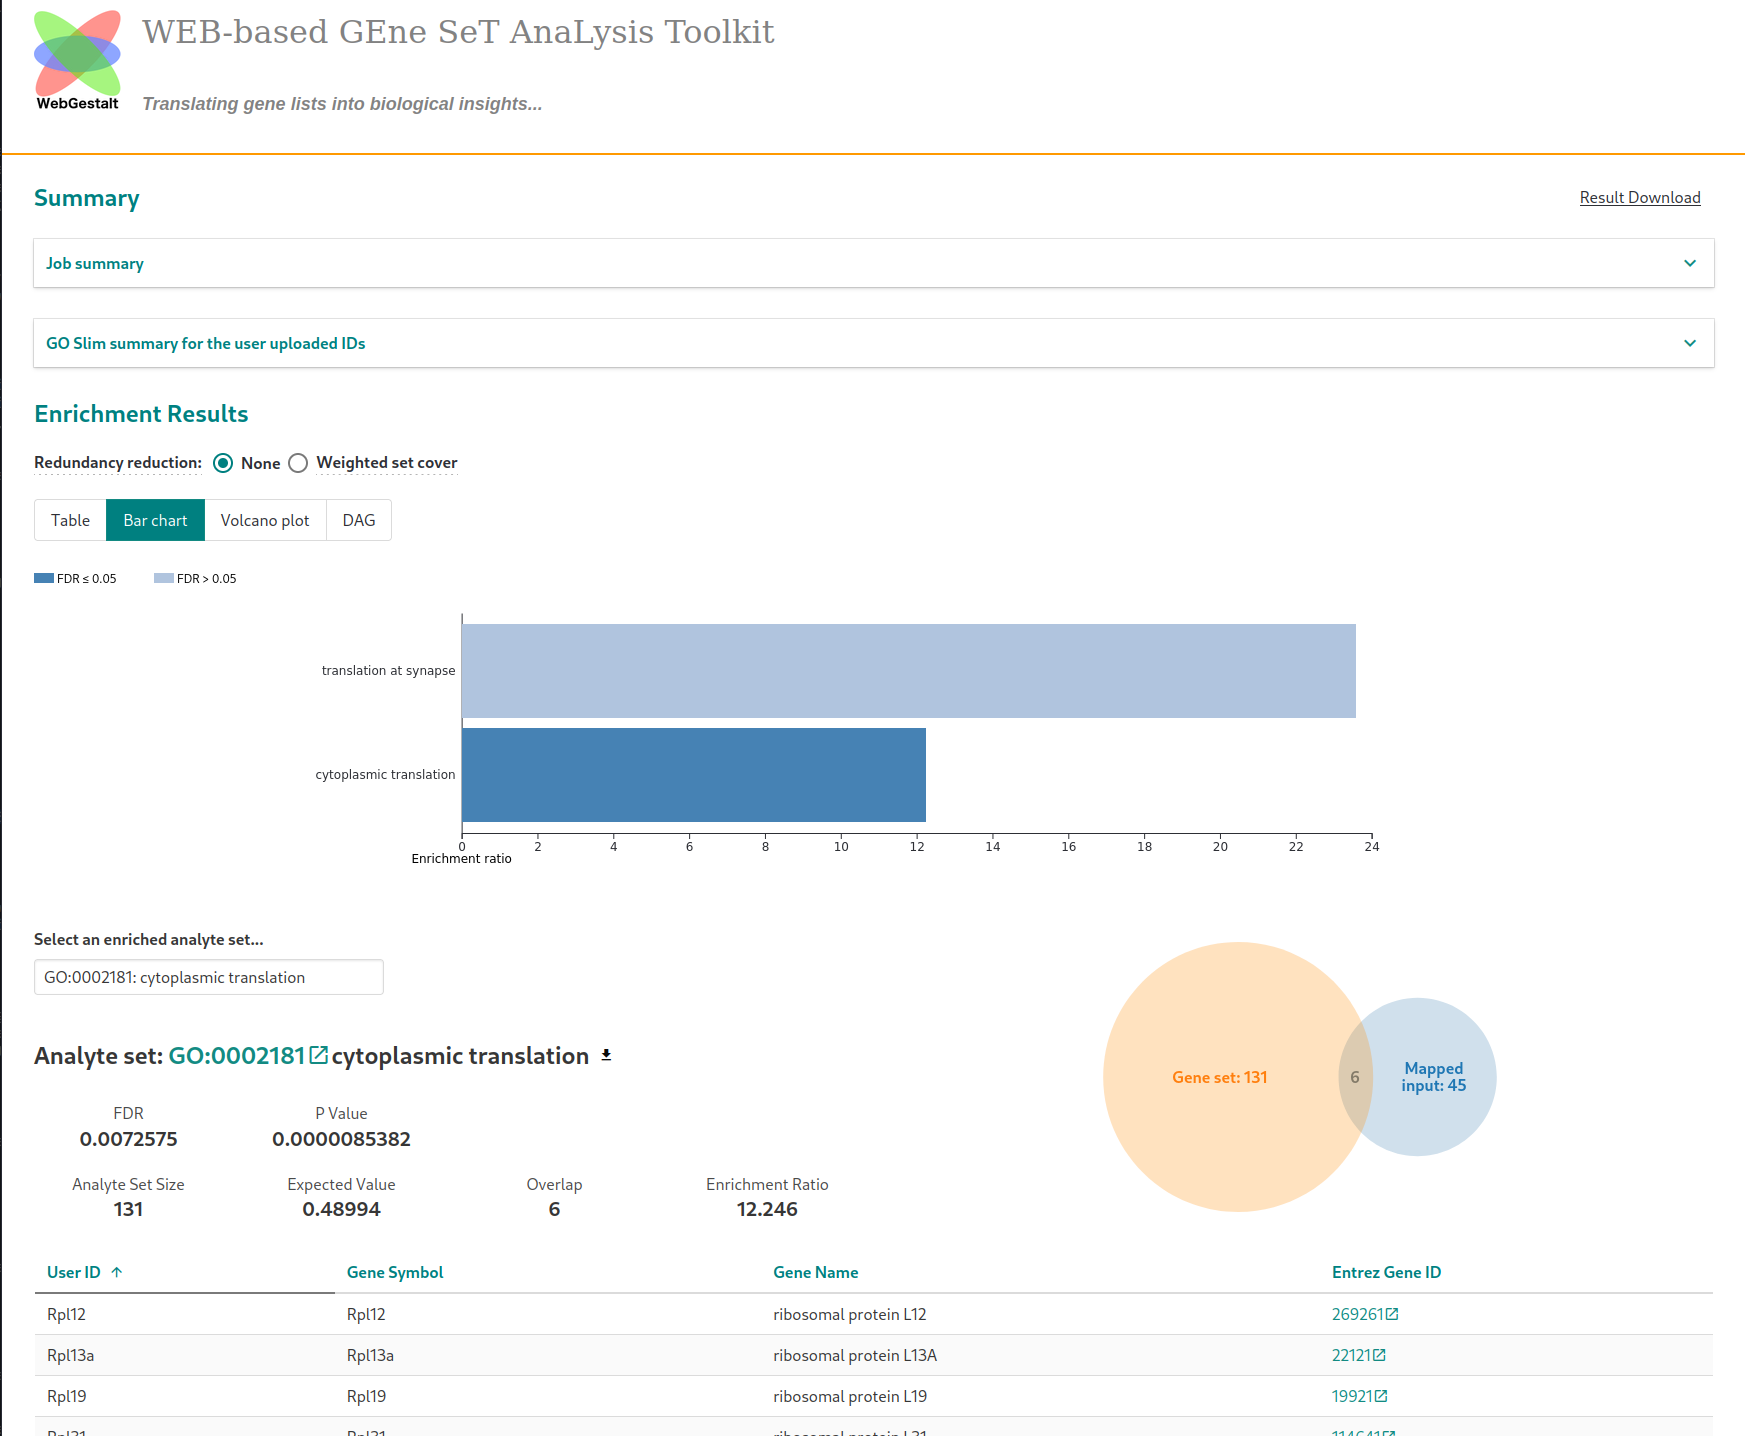Sort by Gene Symbol column header
Viewport: 1745px width, 1436px height.
click(395, 1272)
